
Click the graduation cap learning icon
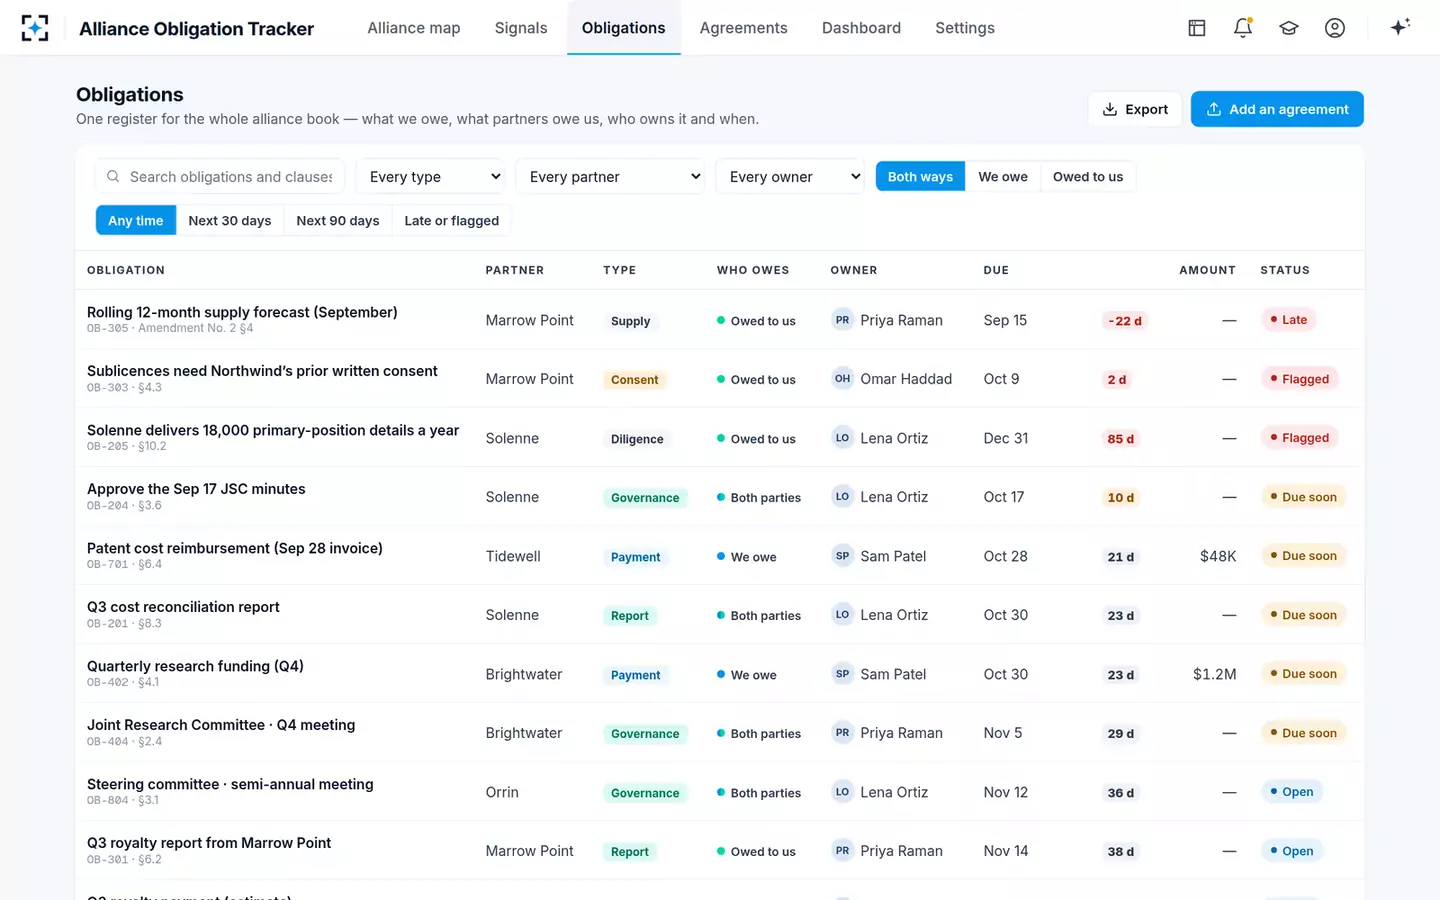(1289, 28)
